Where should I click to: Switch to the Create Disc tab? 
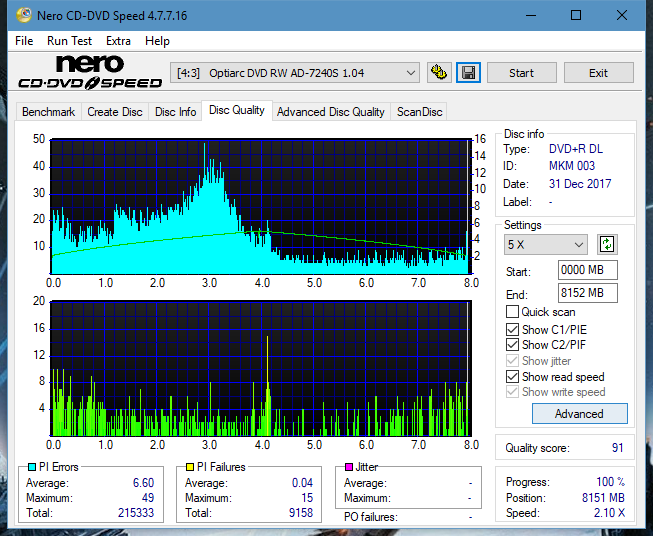pos(115,112)
